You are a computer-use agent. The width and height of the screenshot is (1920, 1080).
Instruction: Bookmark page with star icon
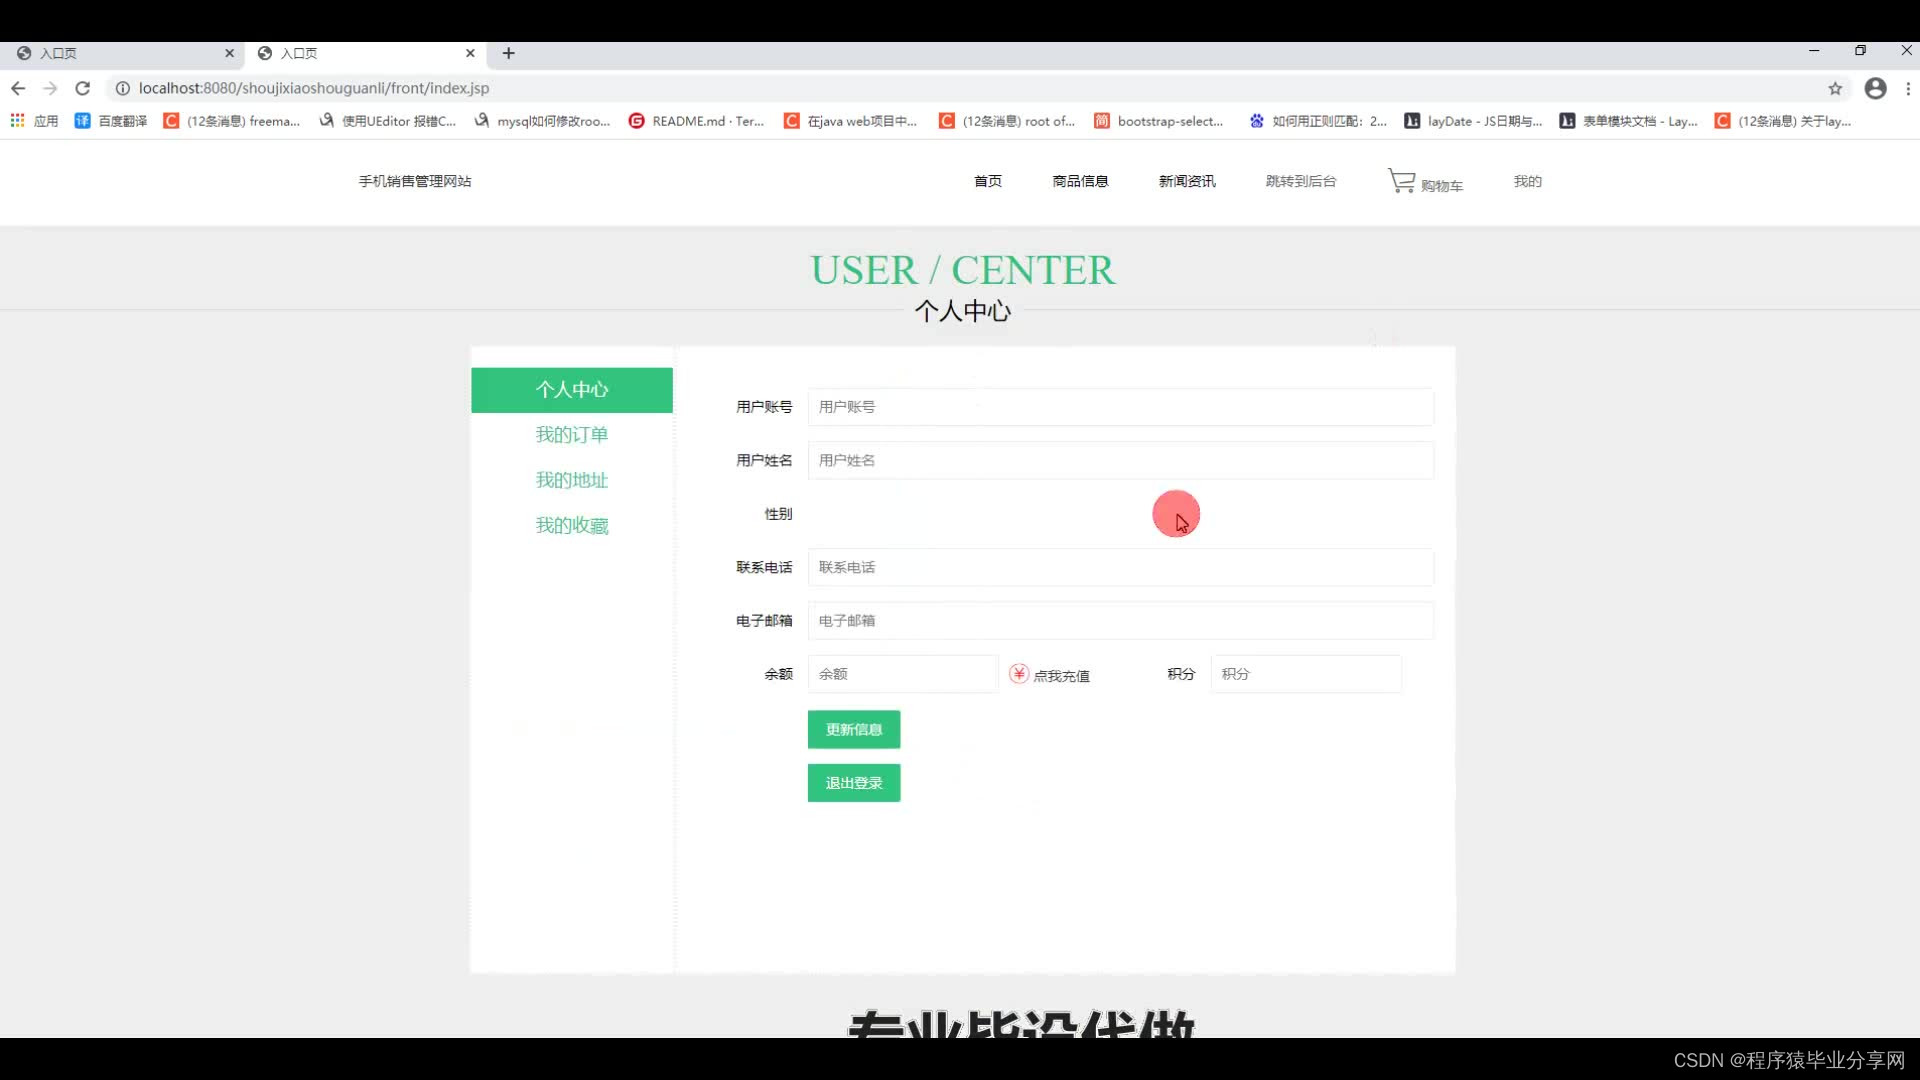(x=1835, y=88)
